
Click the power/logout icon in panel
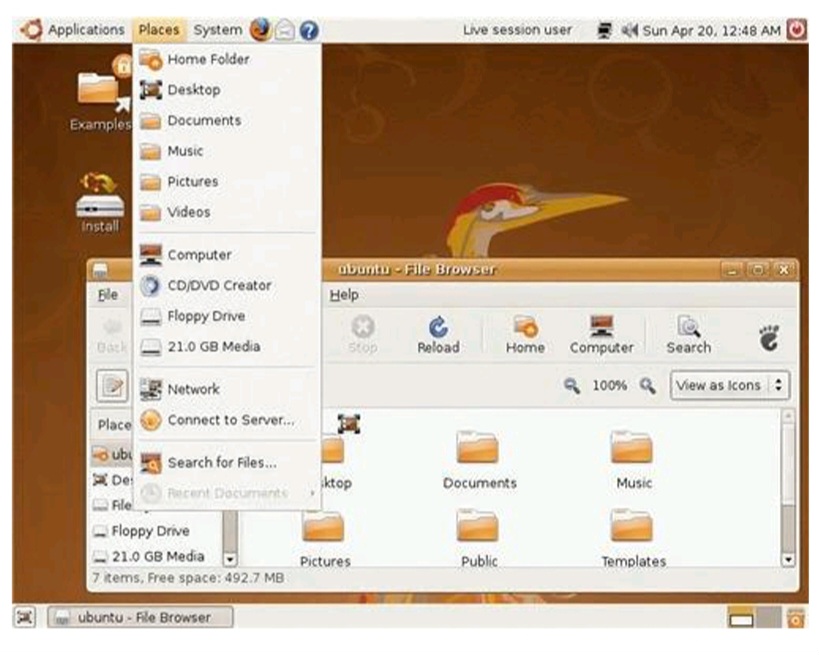[x=796, y=30]
